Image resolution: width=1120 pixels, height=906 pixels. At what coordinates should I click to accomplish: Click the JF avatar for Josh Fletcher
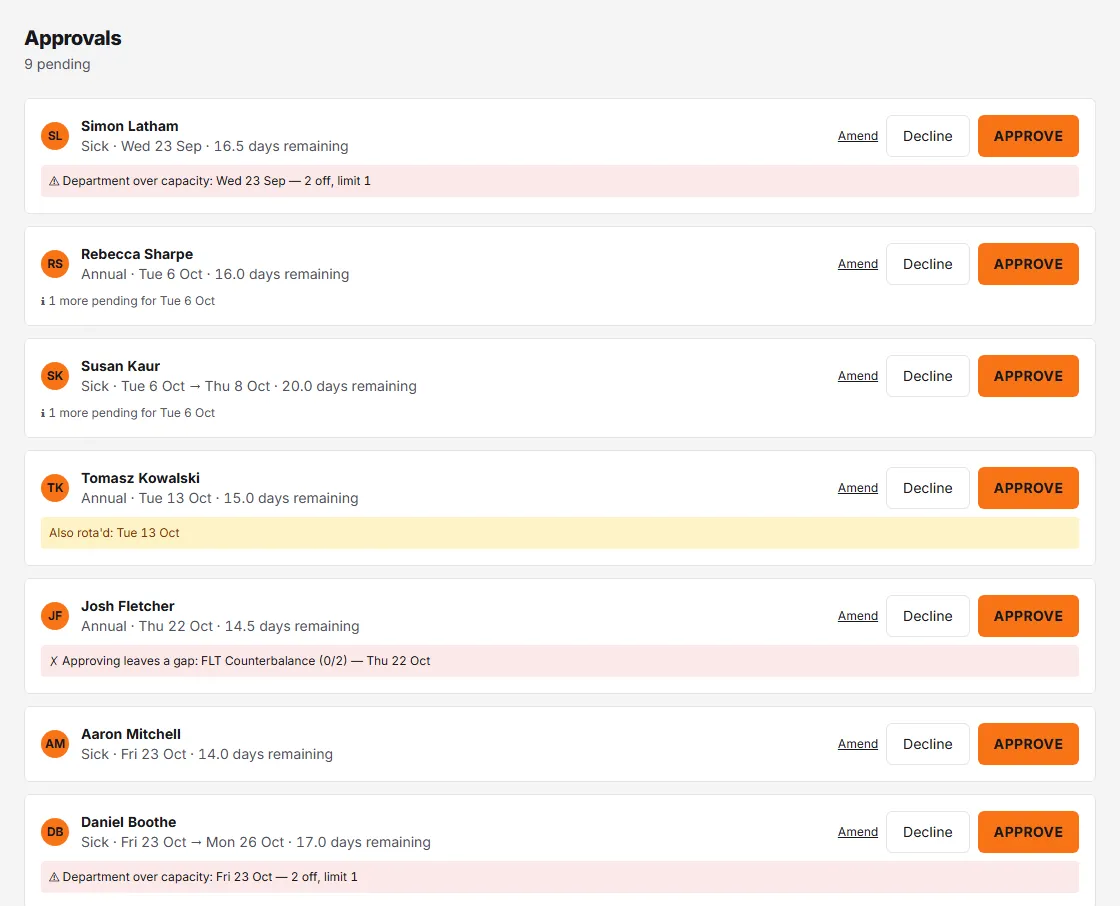55,616
